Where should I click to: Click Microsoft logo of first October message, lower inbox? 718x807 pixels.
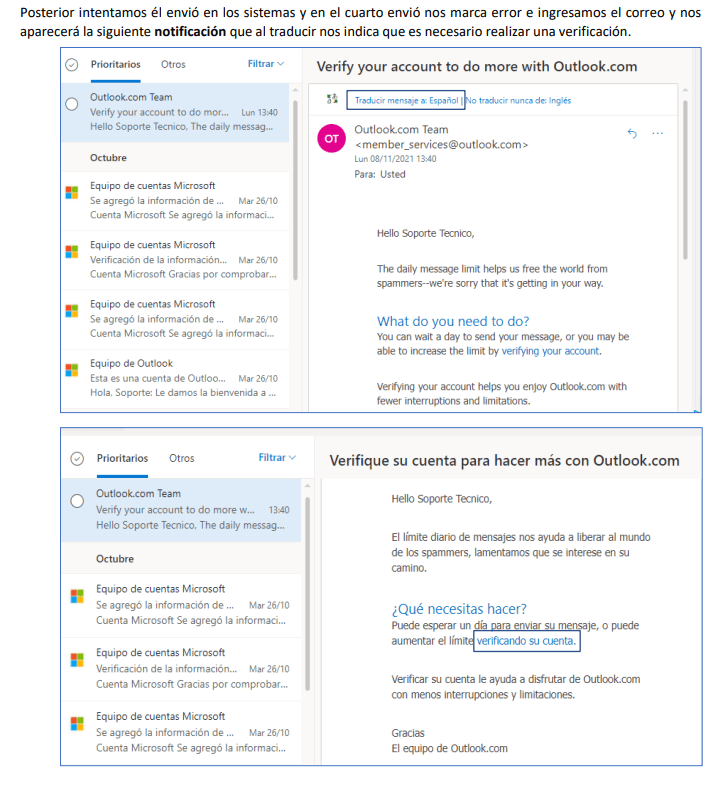click(x=77, y=596)
